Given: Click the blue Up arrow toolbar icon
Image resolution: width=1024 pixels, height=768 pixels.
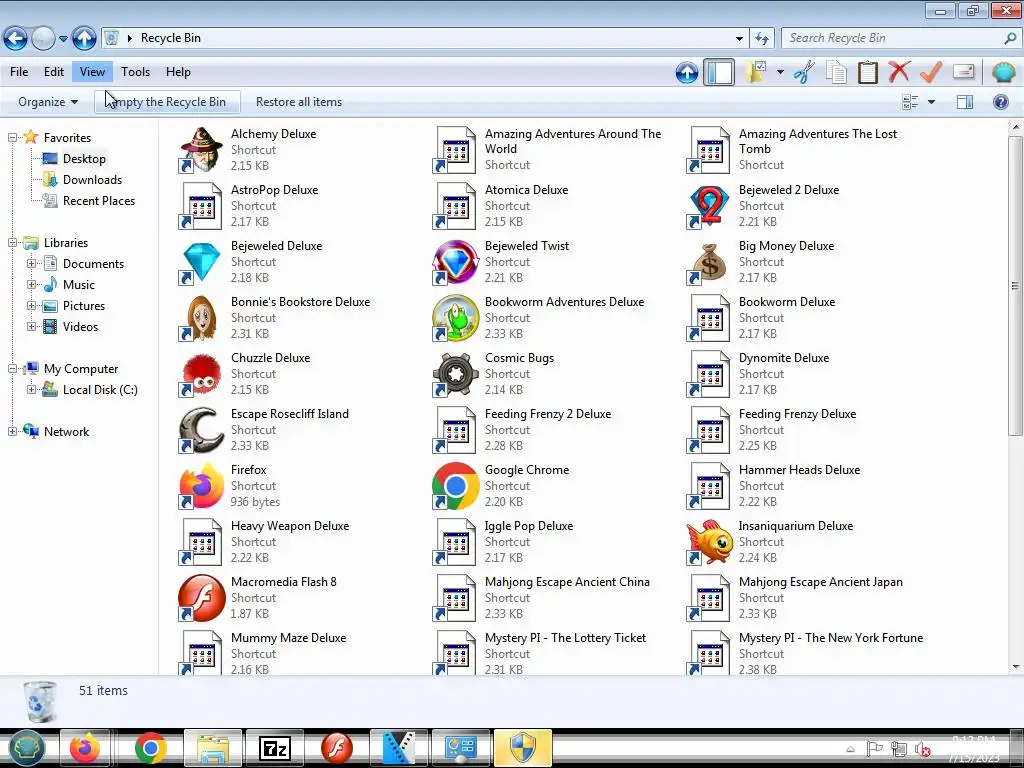Looking at the screenshot, I should pyautogui.click(x=686, y=72).
